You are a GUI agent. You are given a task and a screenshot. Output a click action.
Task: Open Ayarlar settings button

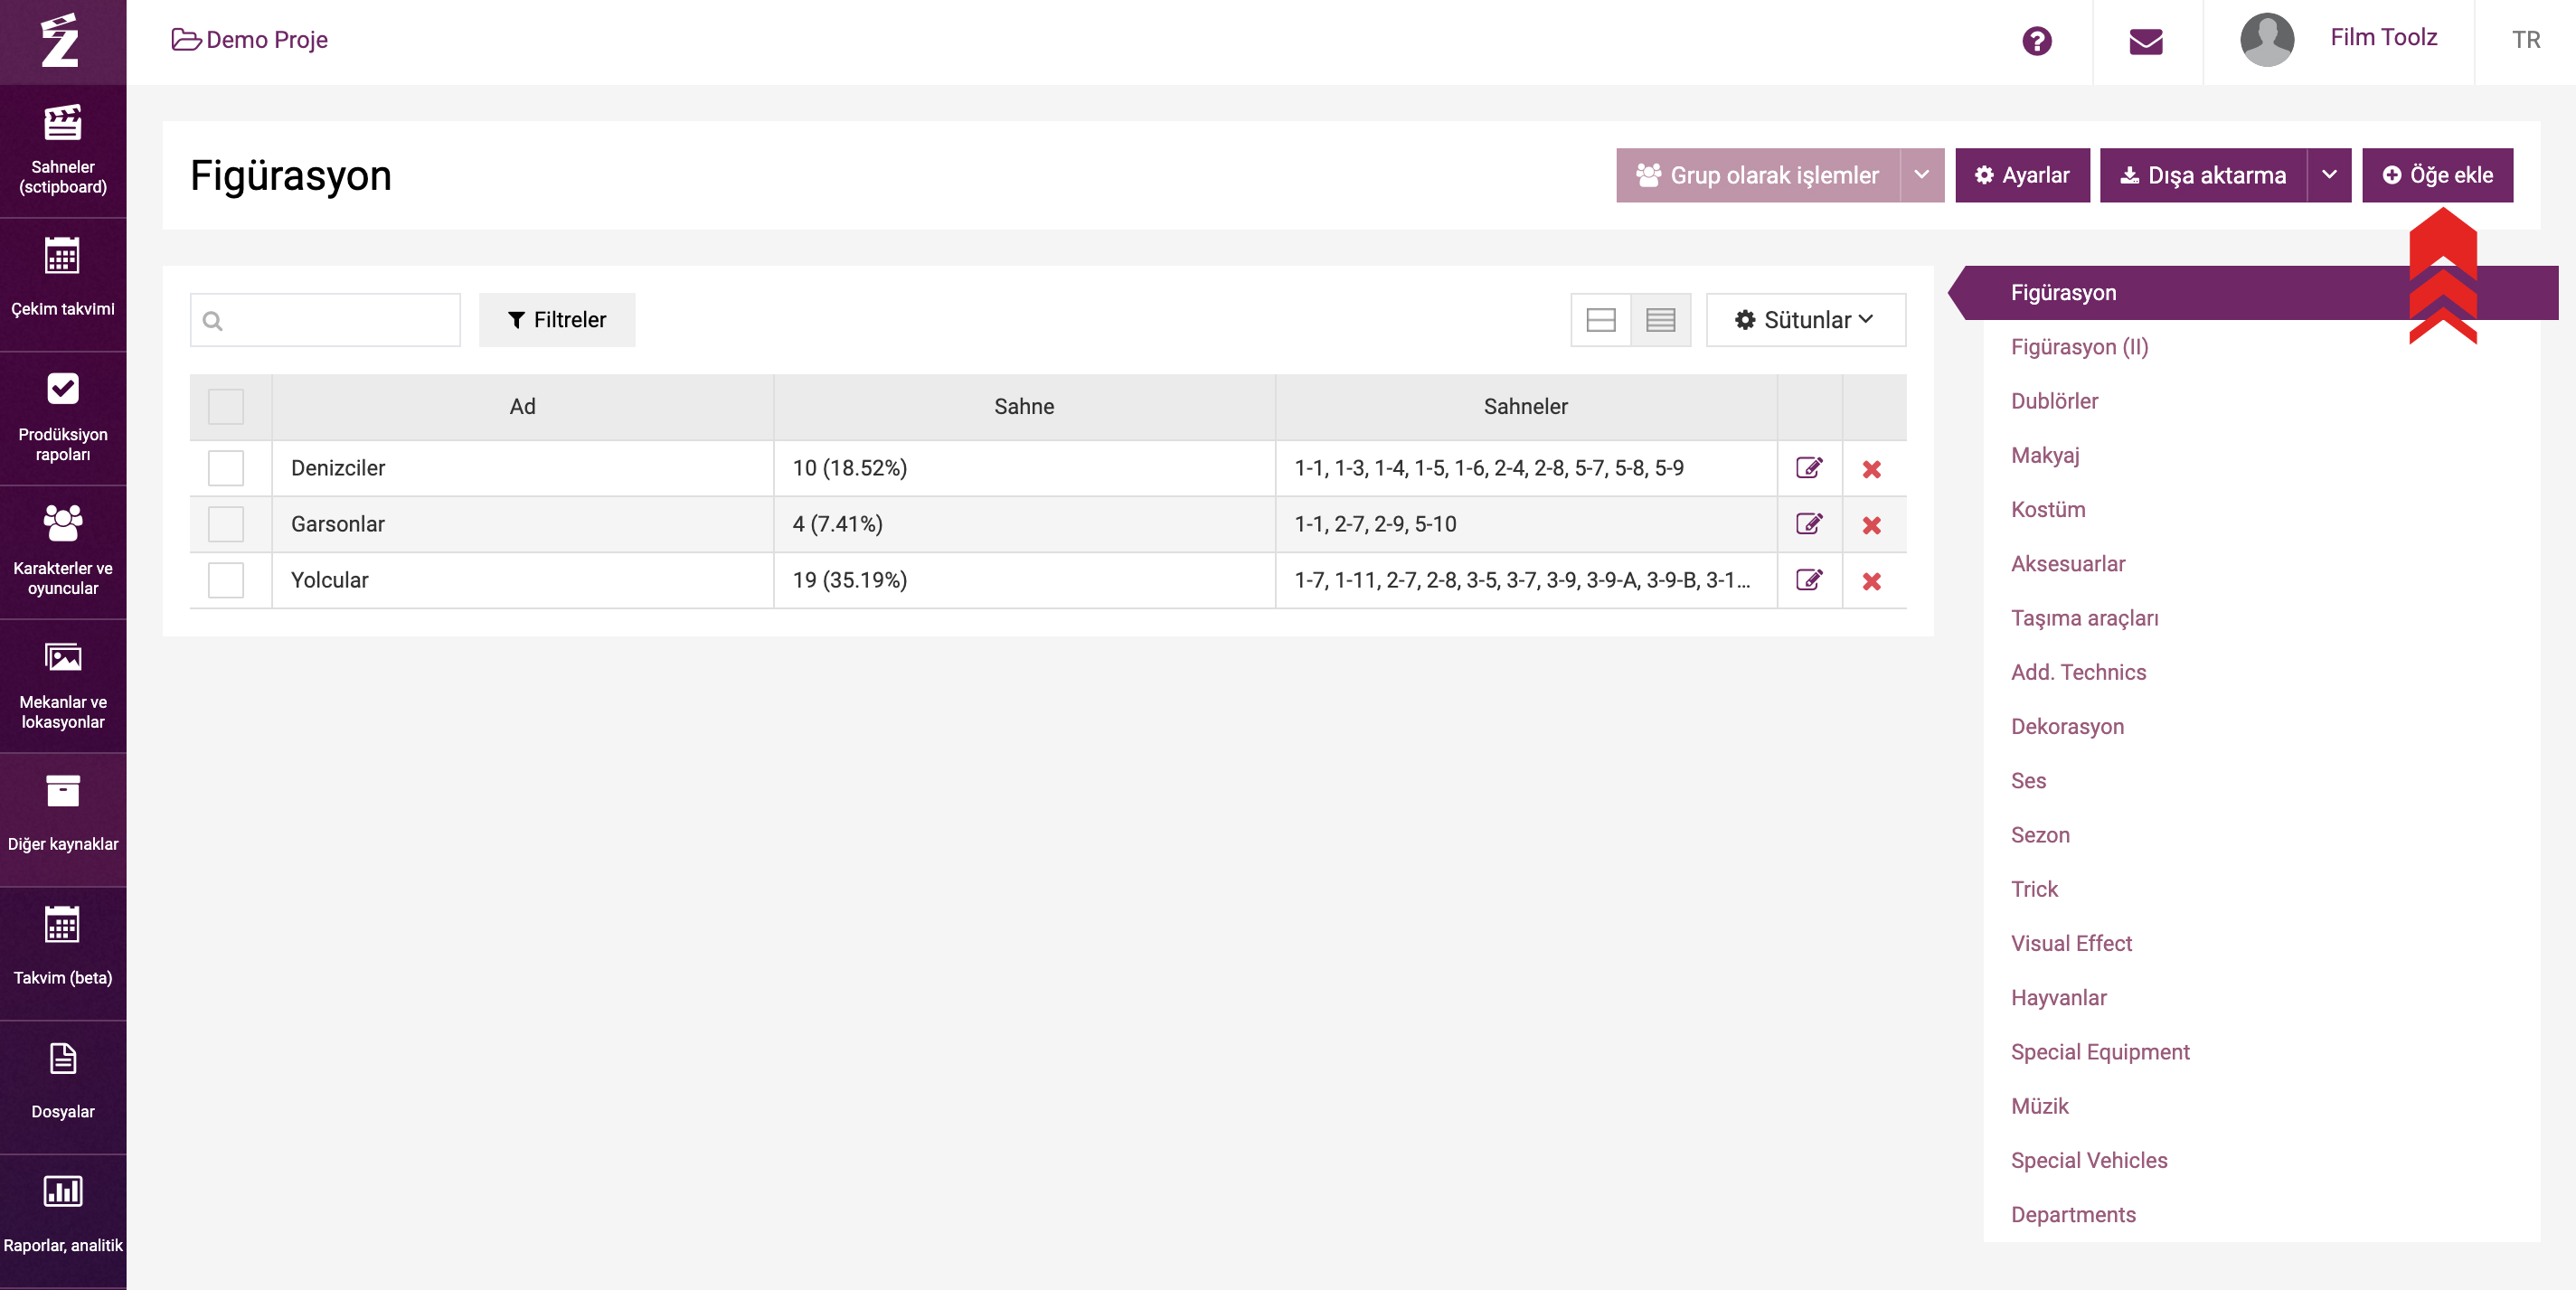click(x=2022, y=175)
